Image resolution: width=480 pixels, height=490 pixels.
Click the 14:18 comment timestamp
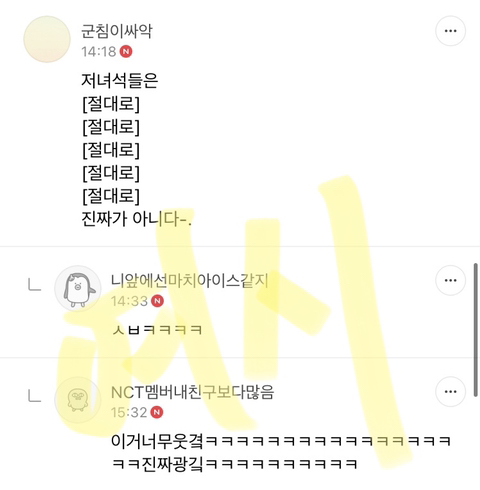[99, 52]
